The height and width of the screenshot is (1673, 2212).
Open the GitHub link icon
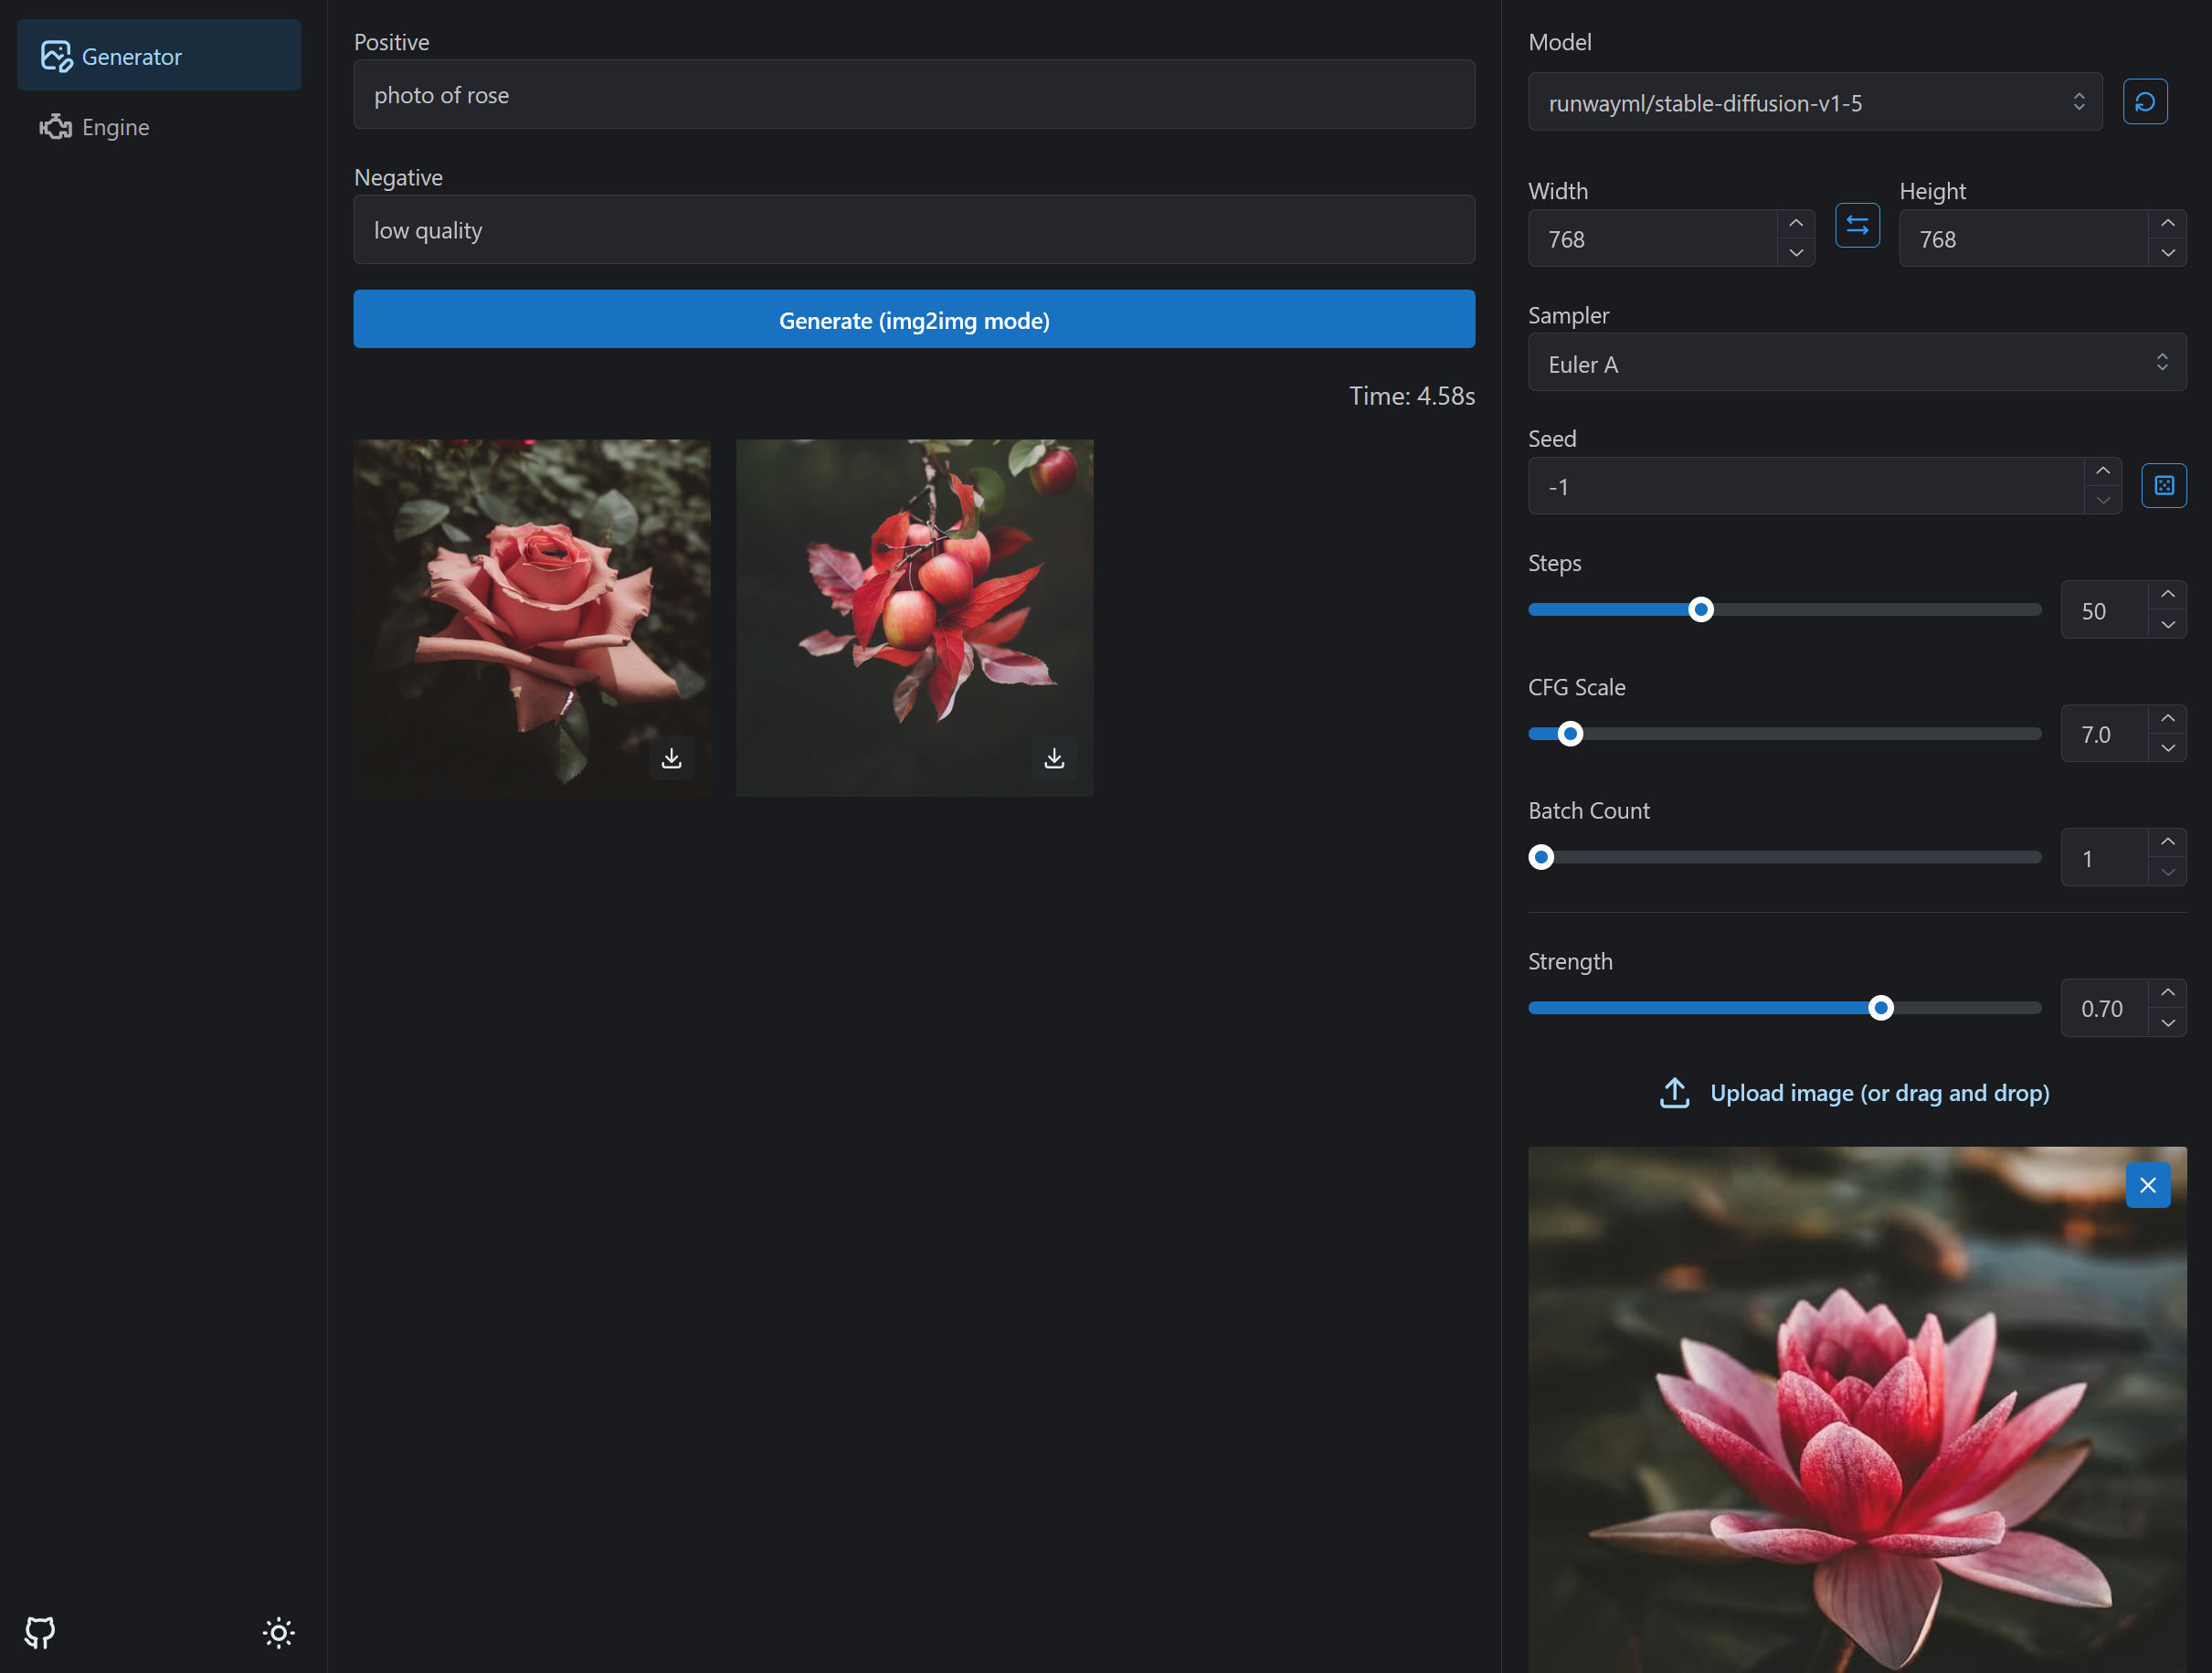click(x=40, y=1632)
